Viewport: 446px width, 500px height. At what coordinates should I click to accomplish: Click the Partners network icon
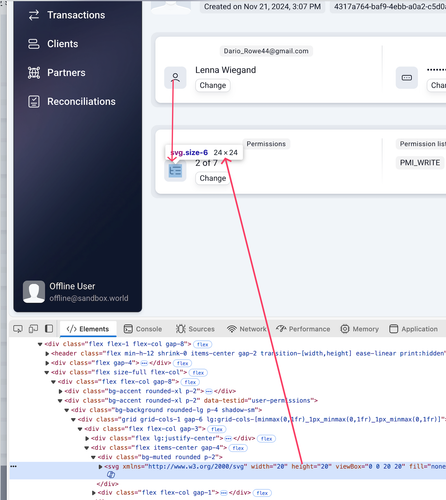pyautogui.click(x=34, y=73)
